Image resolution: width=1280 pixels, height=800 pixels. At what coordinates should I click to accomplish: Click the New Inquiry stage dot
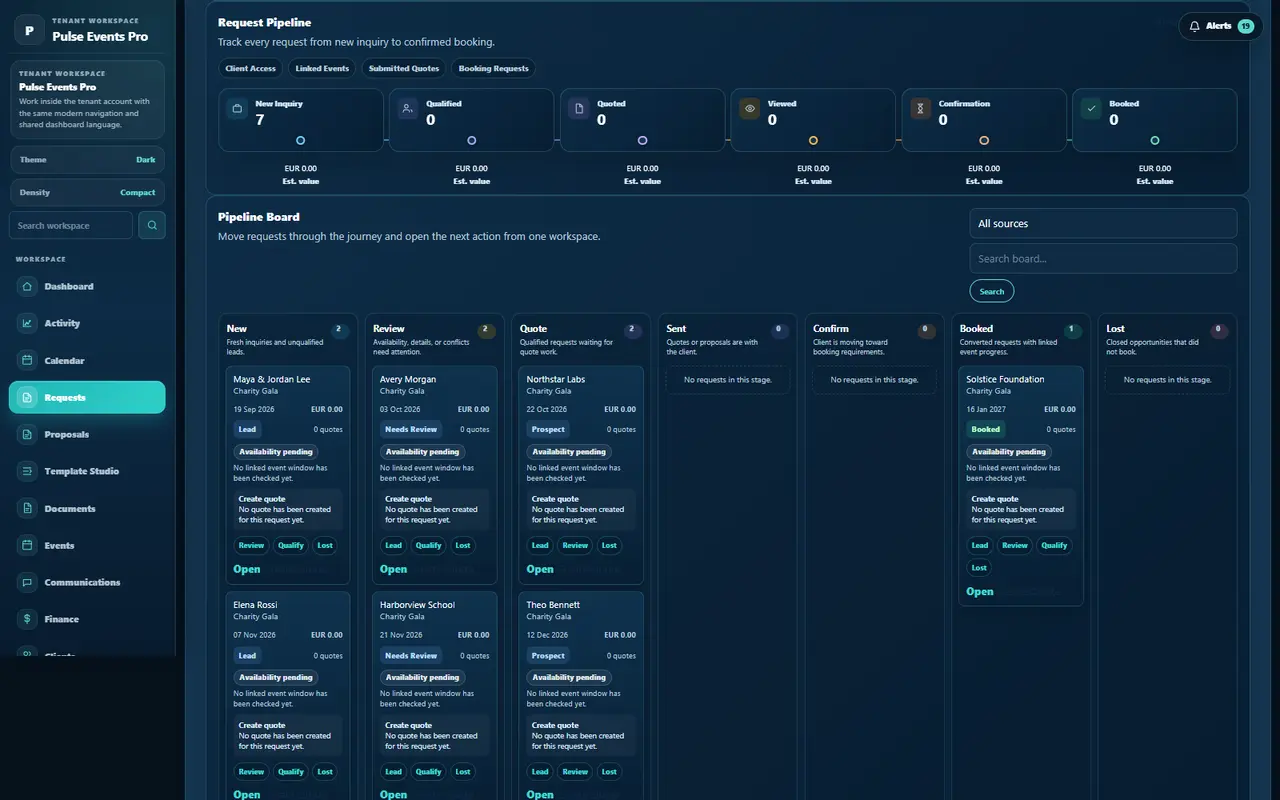300,141
